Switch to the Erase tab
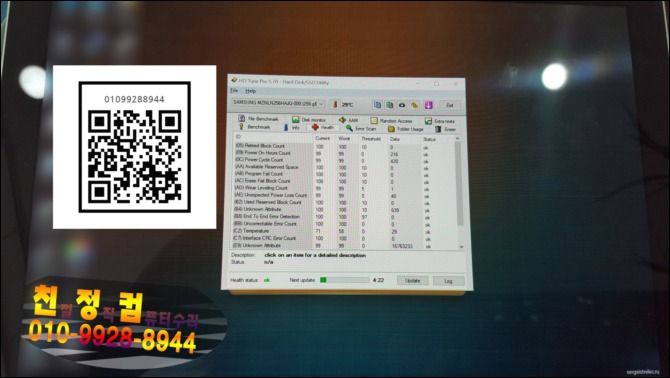The width and height of the screenshot is (670, 378). pos(446,129)
